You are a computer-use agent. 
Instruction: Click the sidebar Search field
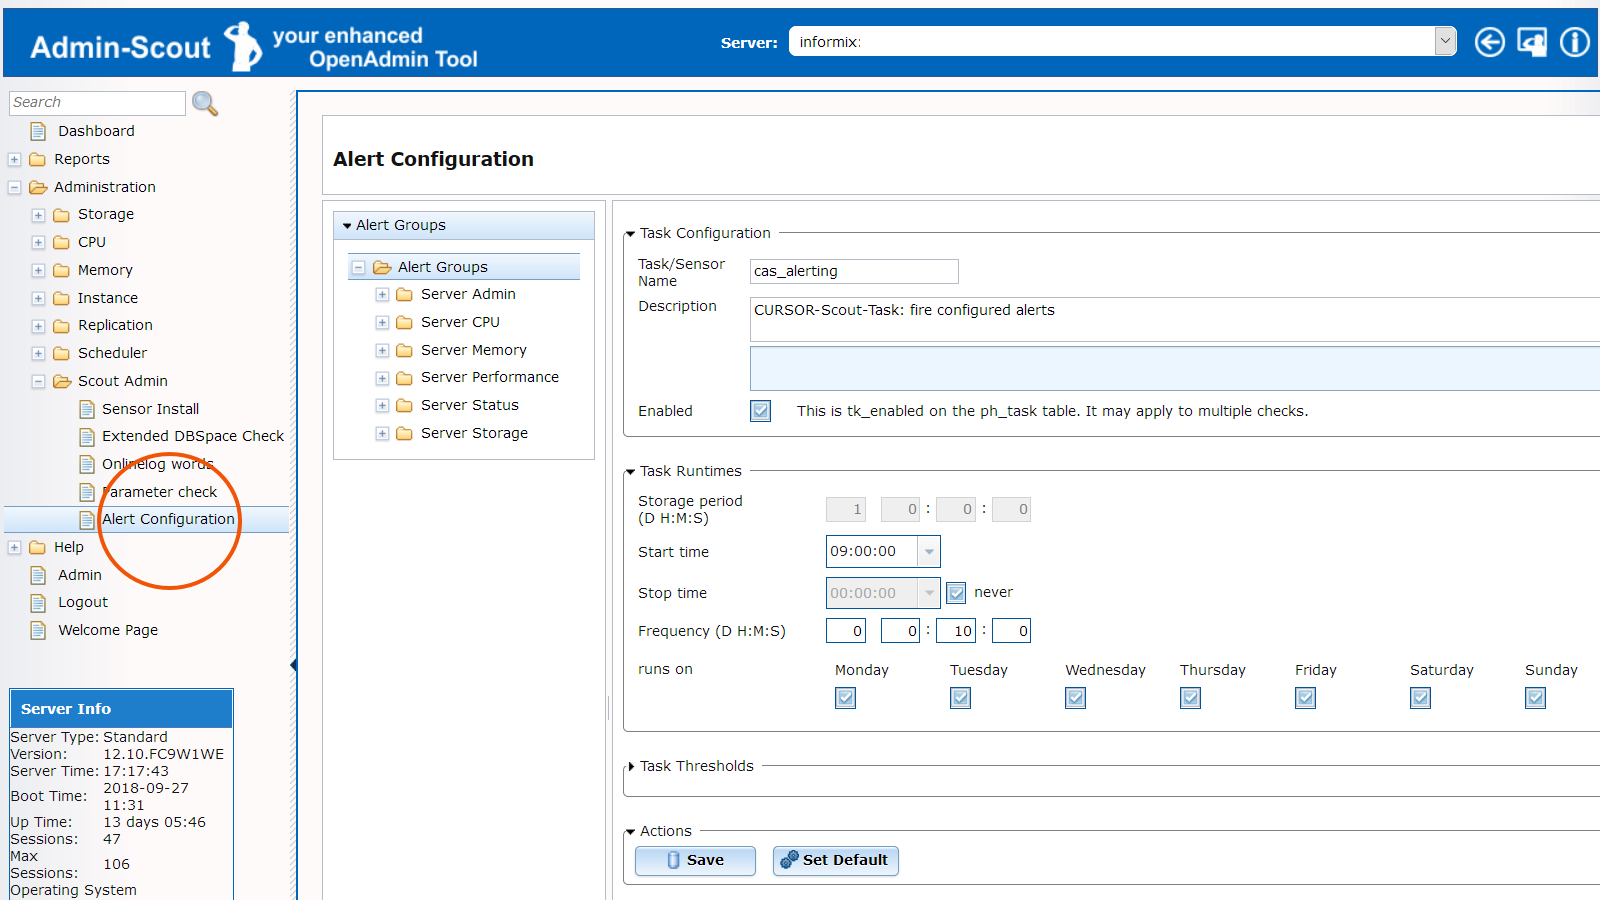point(97,103)
